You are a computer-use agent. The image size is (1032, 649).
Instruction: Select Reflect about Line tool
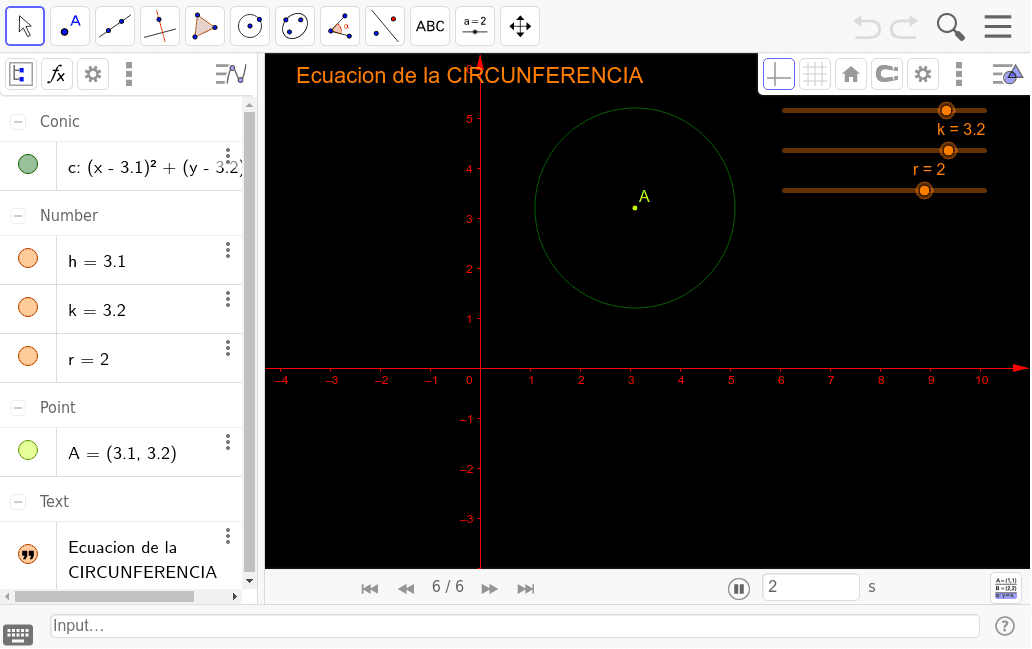[385, 26]
